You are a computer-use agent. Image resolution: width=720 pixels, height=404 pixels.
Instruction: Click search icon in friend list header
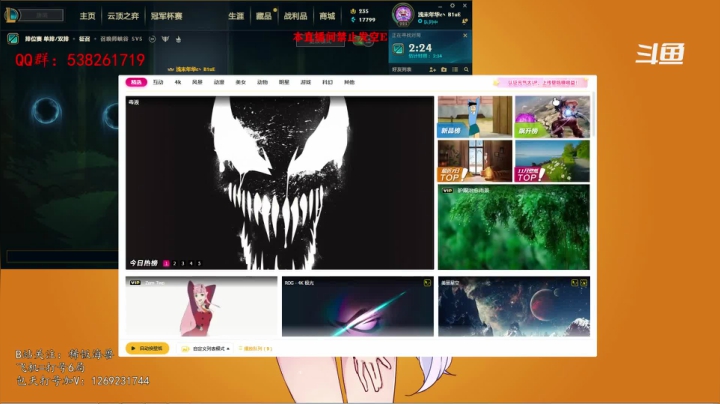466,70
